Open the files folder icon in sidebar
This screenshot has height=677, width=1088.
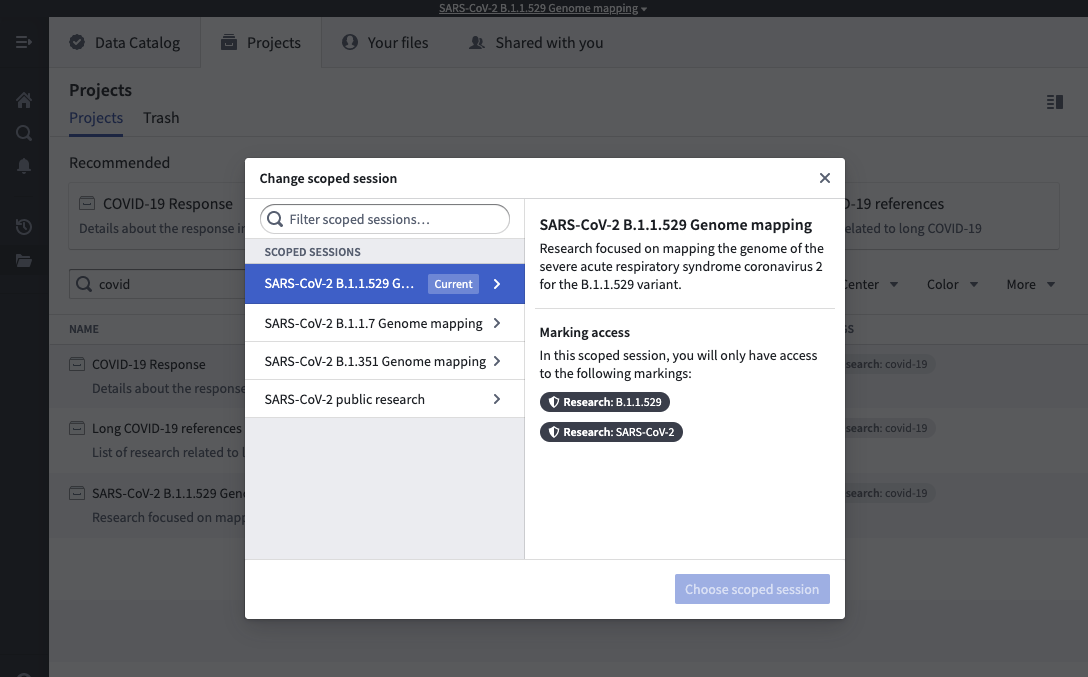pyautogui.click(x=24, y=260)
